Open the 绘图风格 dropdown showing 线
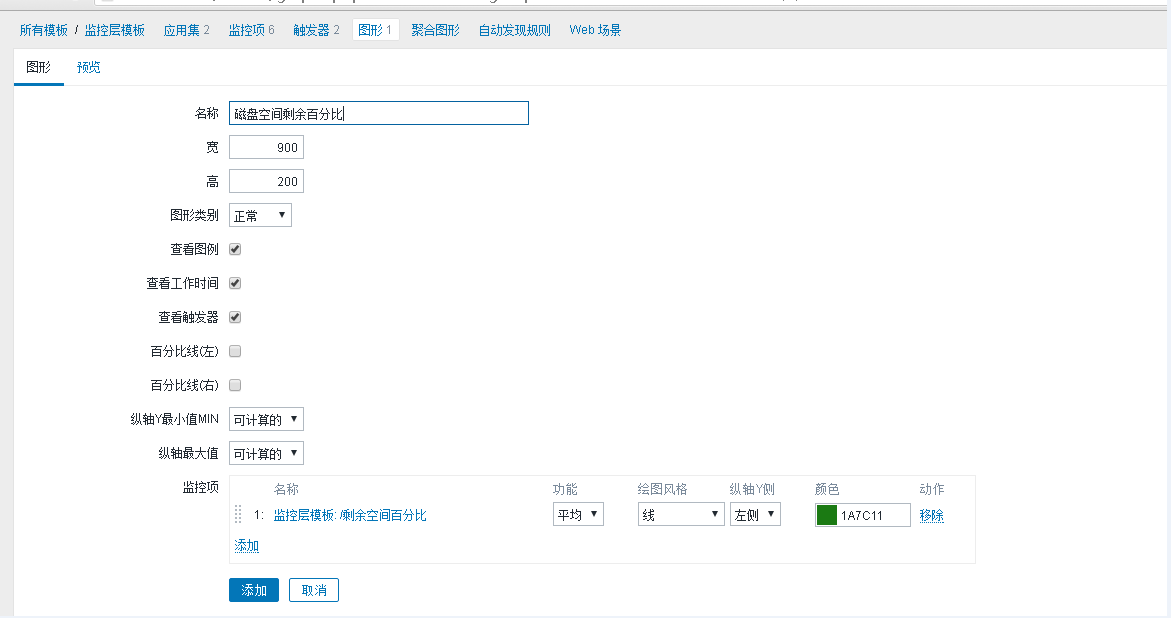The height and width of the screenshot is (618, 1171). click(x=681, y=515)
